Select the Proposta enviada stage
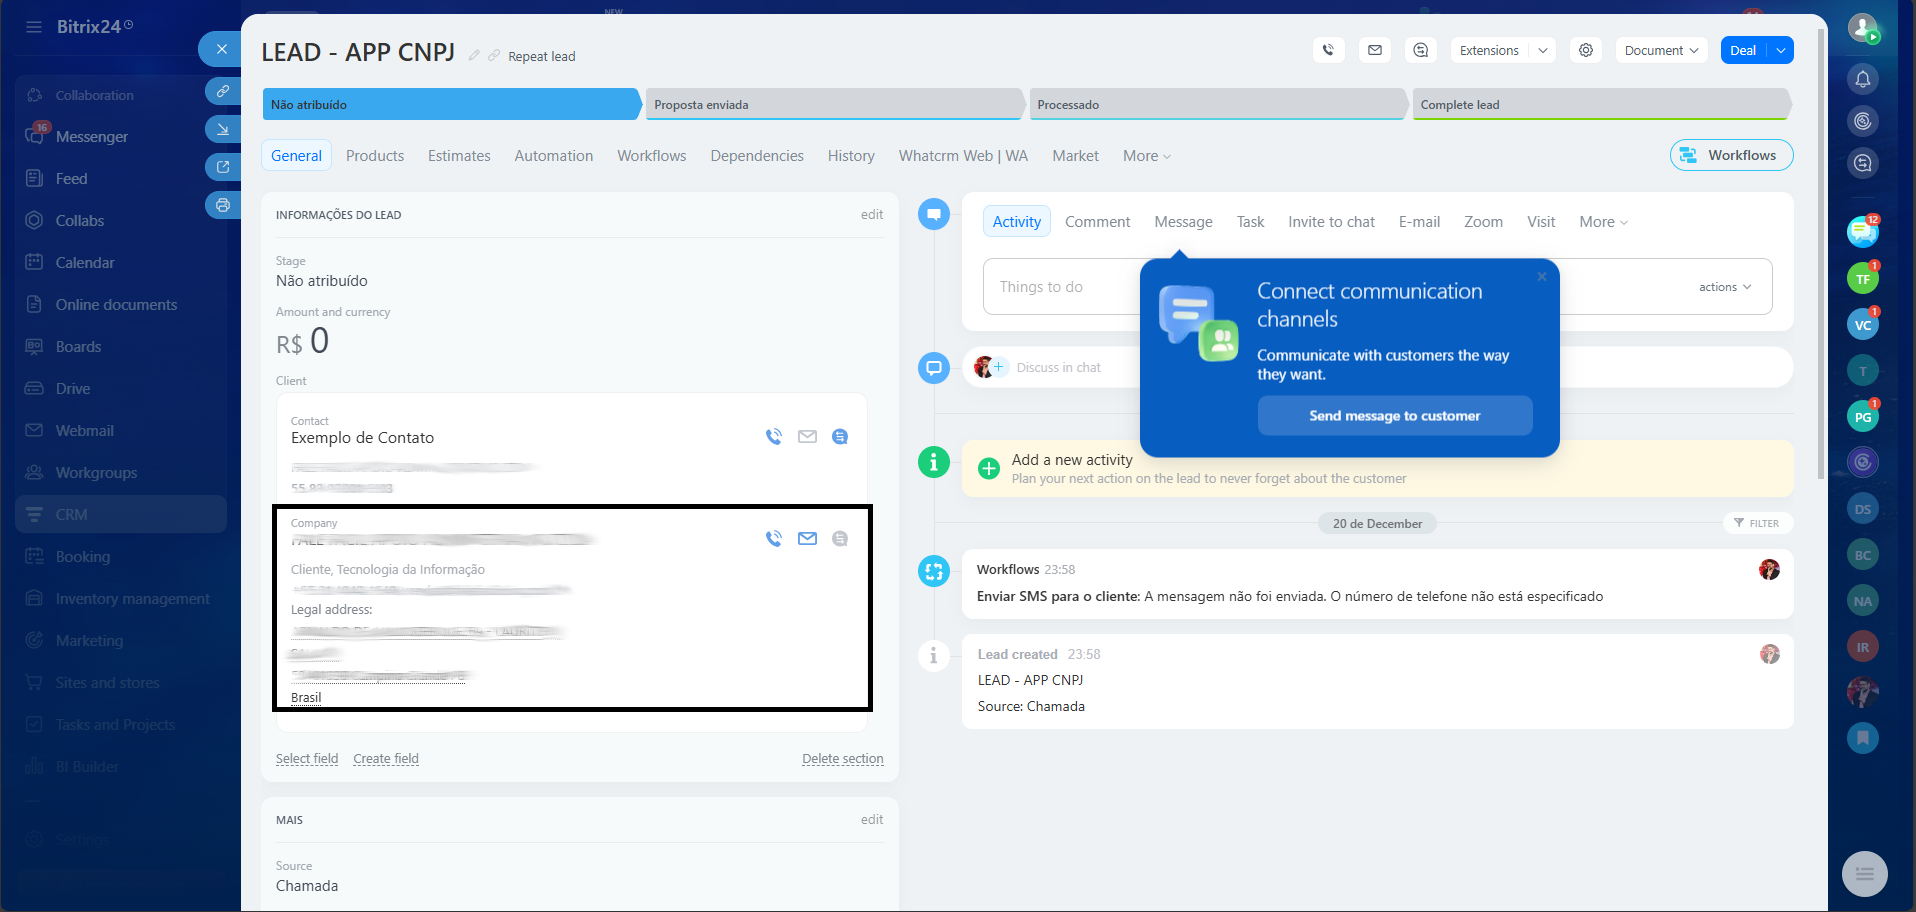This screenshot has width=1916, height=912. 834,105
